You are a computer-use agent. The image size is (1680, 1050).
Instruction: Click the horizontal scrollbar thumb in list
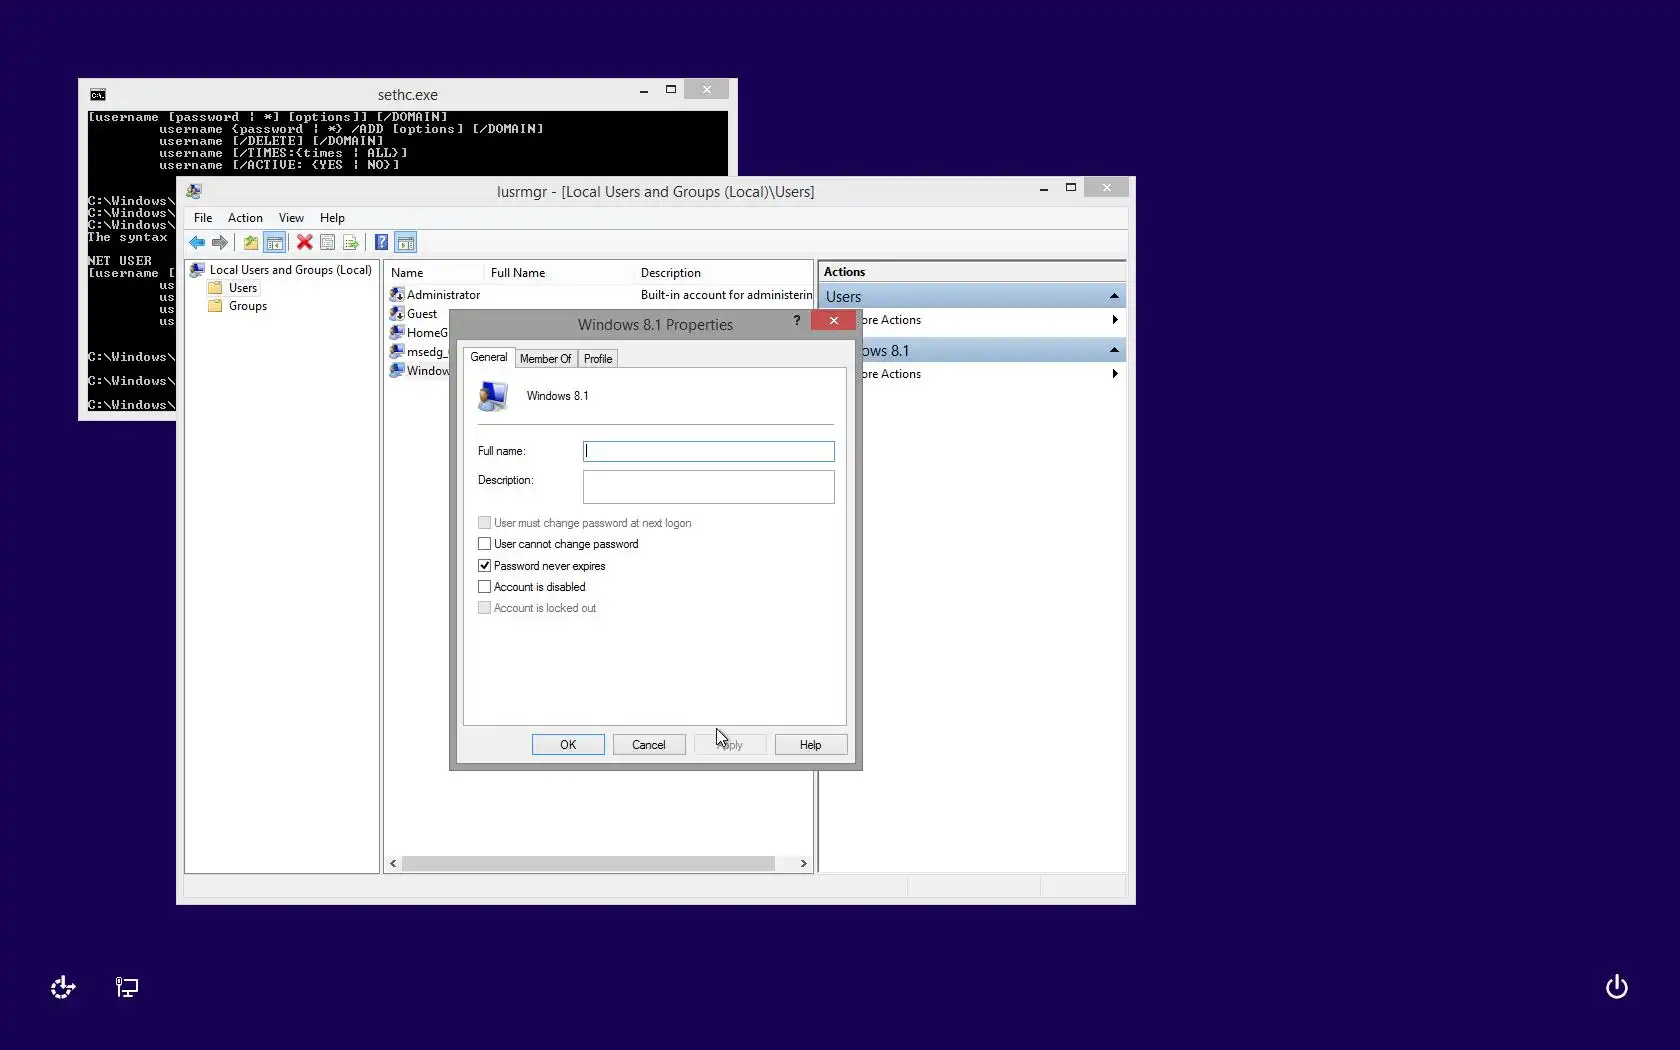(x=588, y=863)
